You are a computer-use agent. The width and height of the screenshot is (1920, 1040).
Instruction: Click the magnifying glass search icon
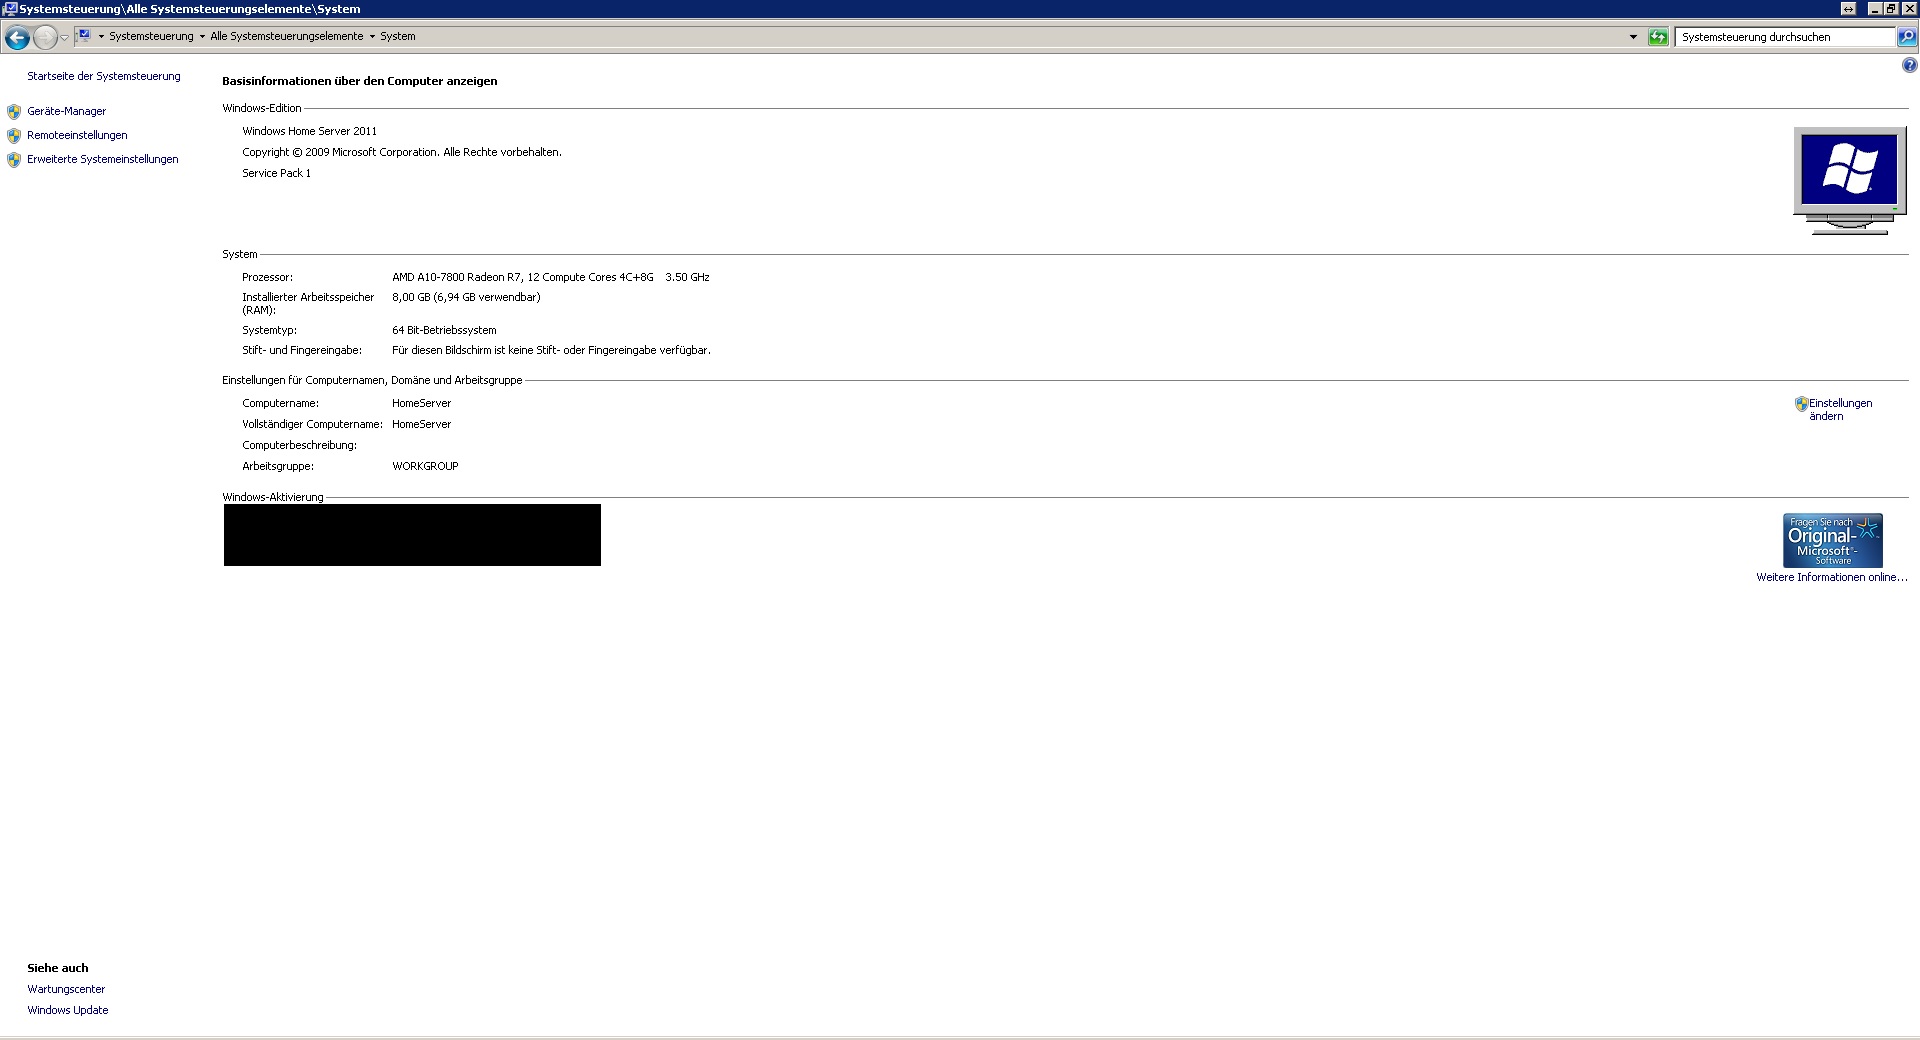1907,37
